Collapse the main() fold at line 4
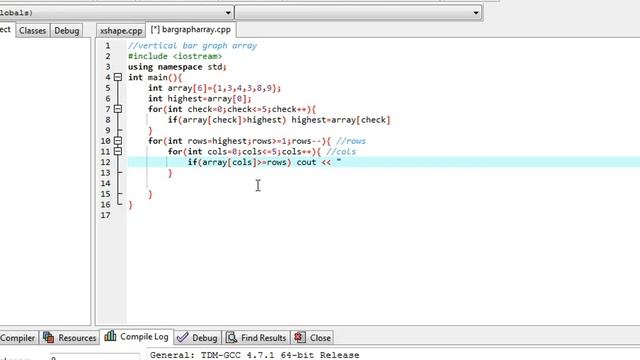640x360 pixels. 118,77
